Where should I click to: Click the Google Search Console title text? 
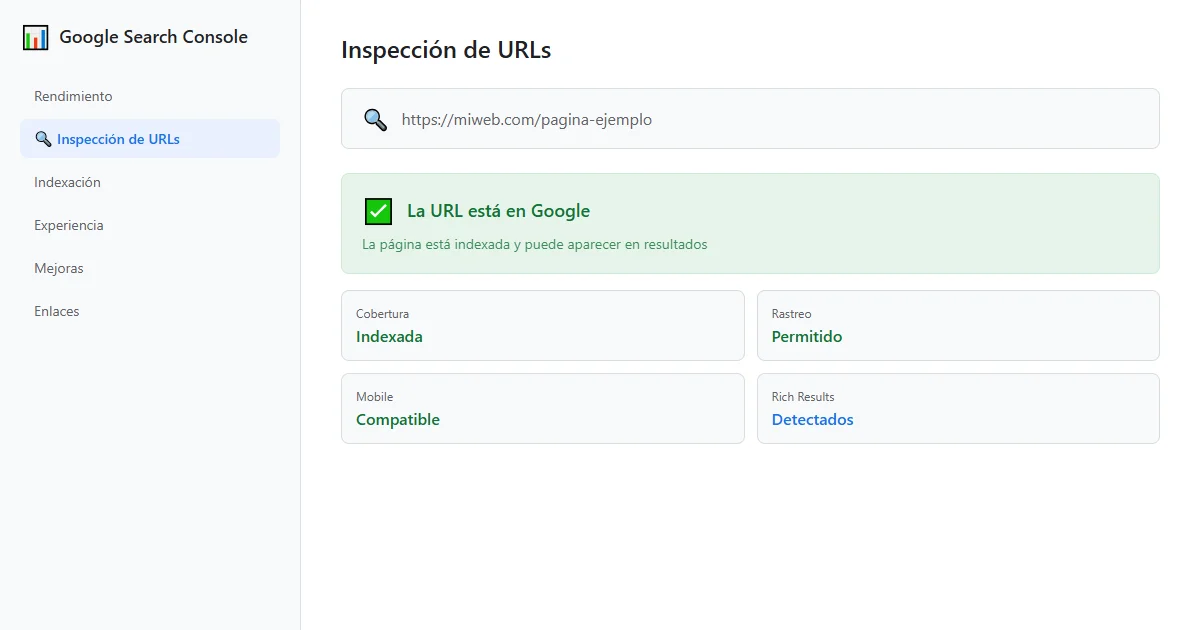(x=154, y=37)
